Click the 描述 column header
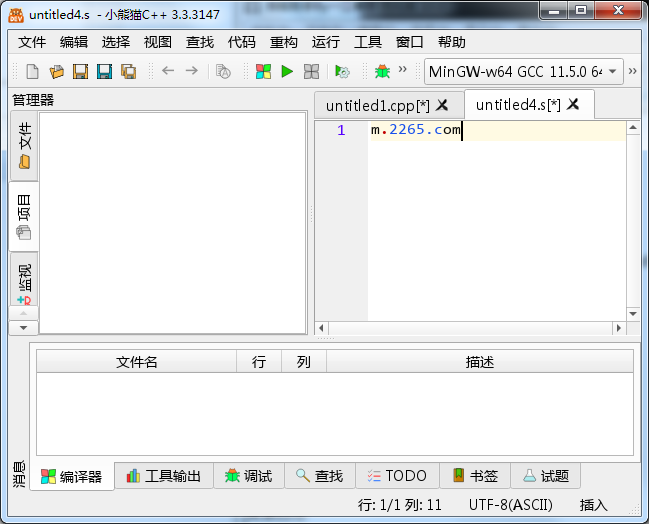The image size is (649, 524). [480, 362]
